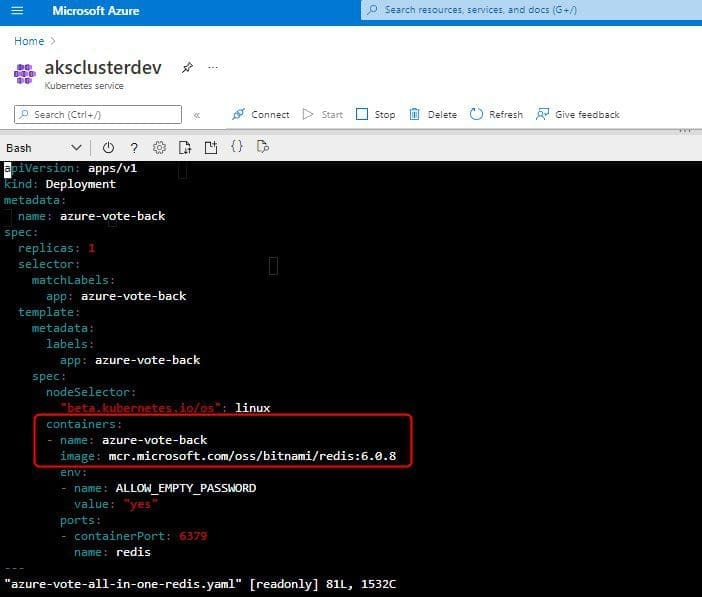Delete the Kubernetes cluster
702x597 pixels.
click(x=433, y=114)
